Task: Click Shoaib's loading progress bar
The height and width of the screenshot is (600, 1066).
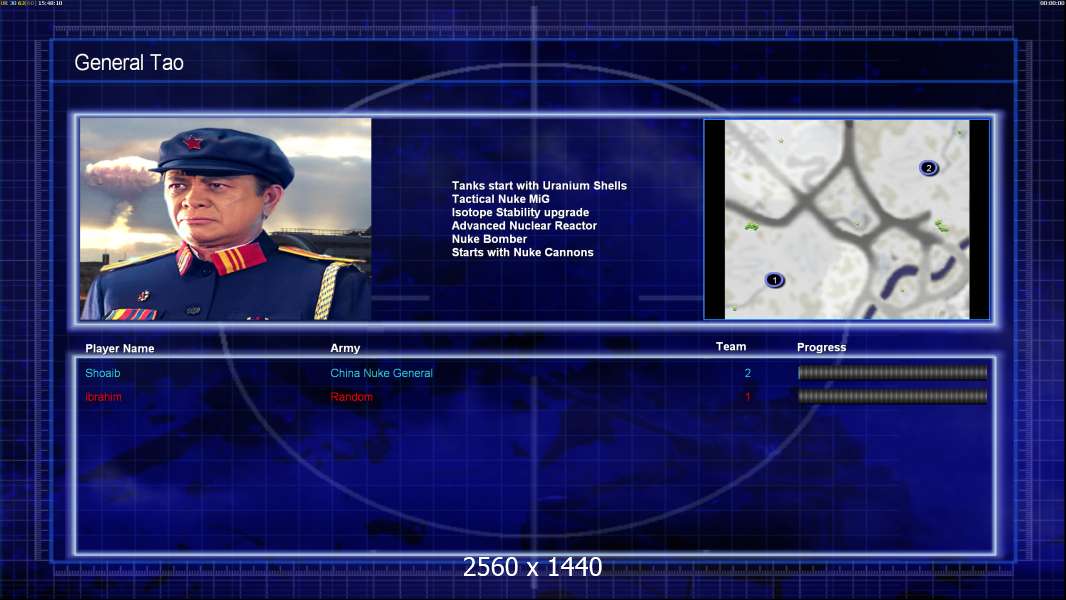Action: click(x=892, y=373)
